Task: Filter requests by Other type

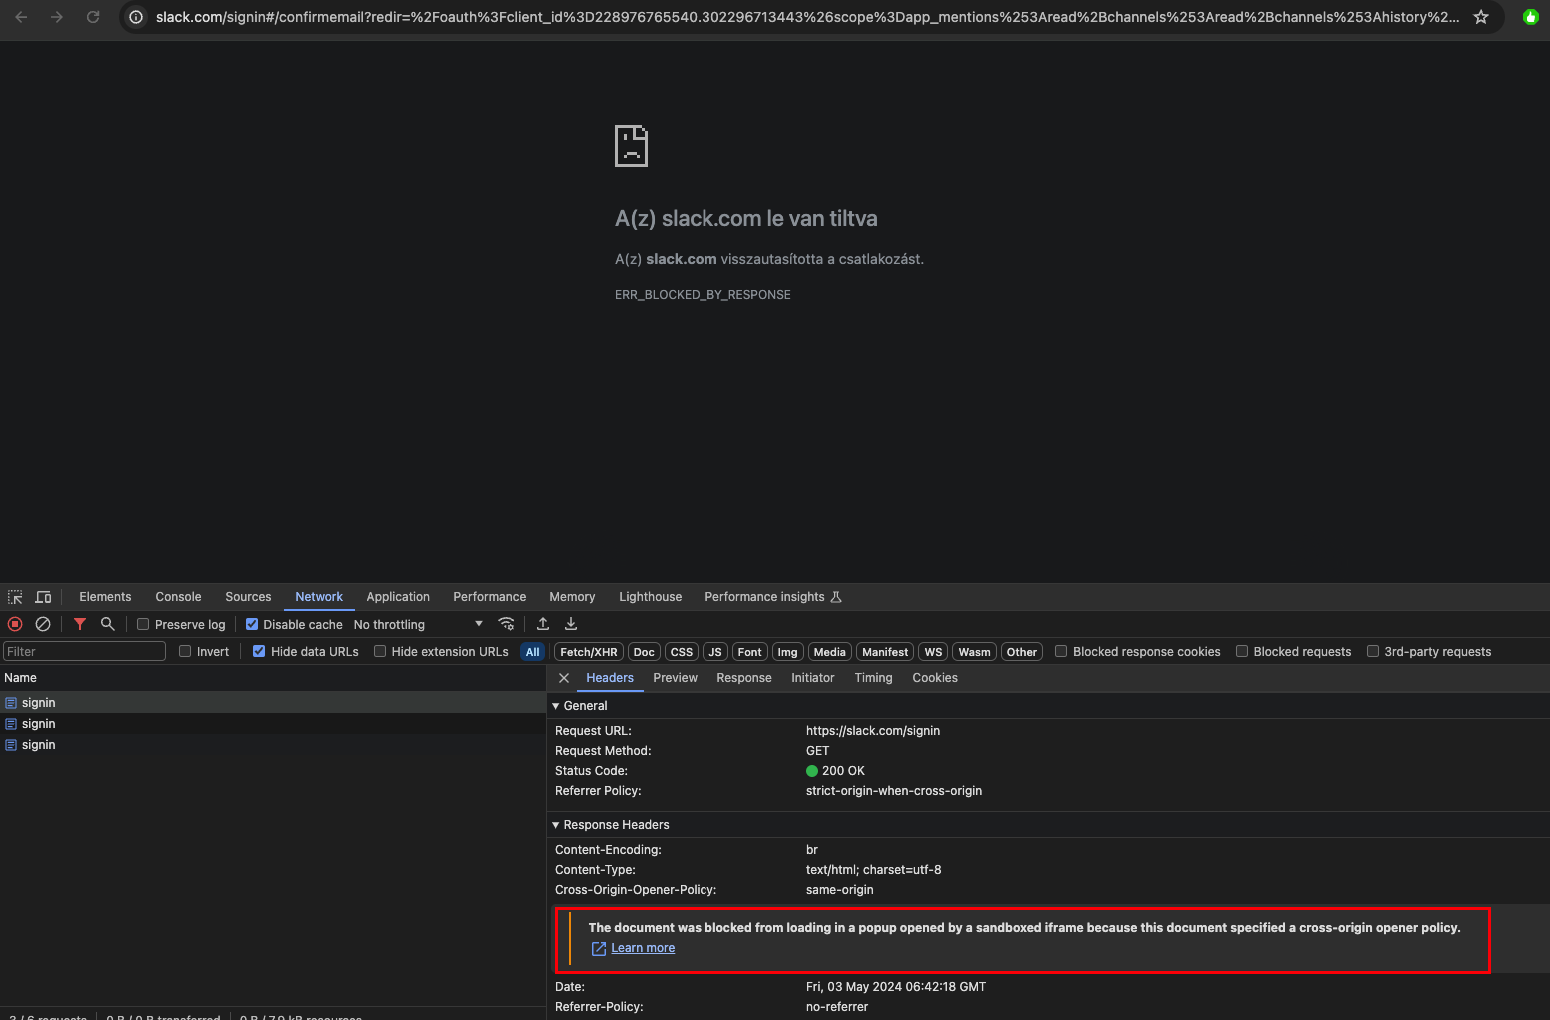Action: (x=1022, y=652)
